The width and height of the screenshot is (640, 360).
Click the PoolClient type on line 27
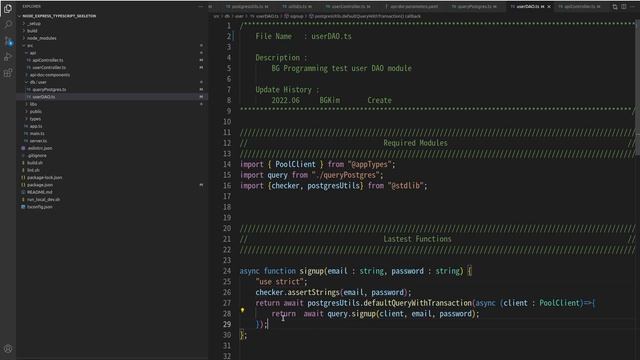[x=559, y=303]
